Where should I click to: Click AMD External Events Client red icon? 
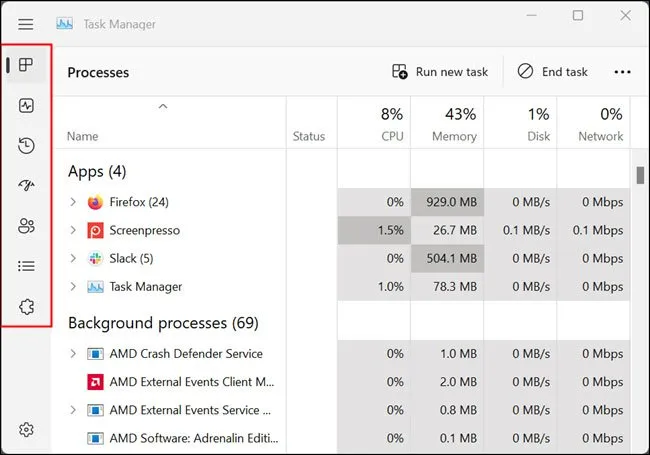pos(95,382)
